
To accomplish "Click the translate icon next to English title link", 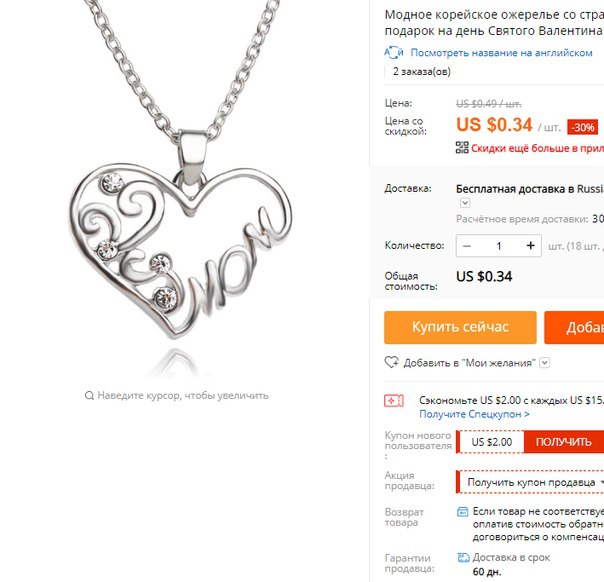I will (394, 53).
